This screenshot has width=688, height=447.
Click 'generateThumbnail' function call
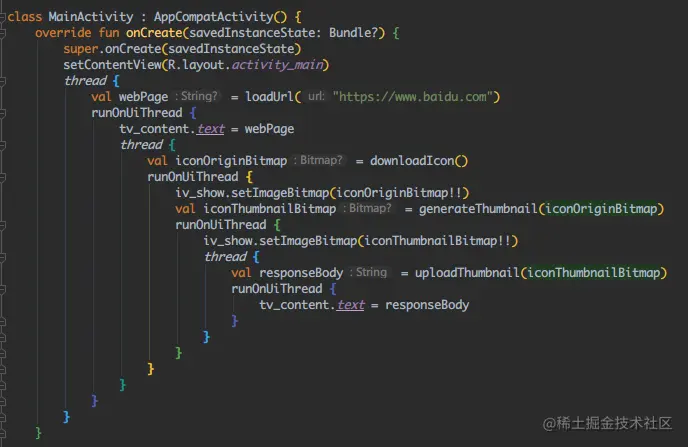(478, 209)
